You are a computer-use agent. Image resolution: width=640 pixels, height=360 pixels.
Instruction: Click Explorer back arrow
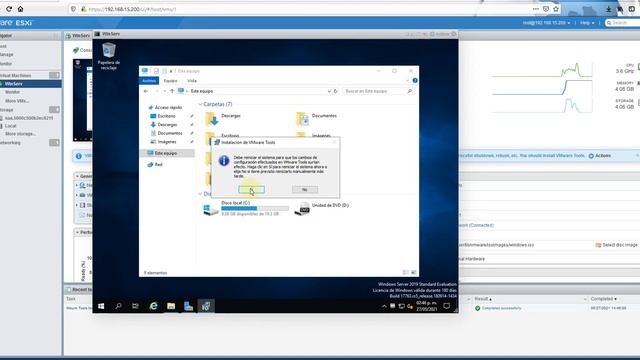146,91
